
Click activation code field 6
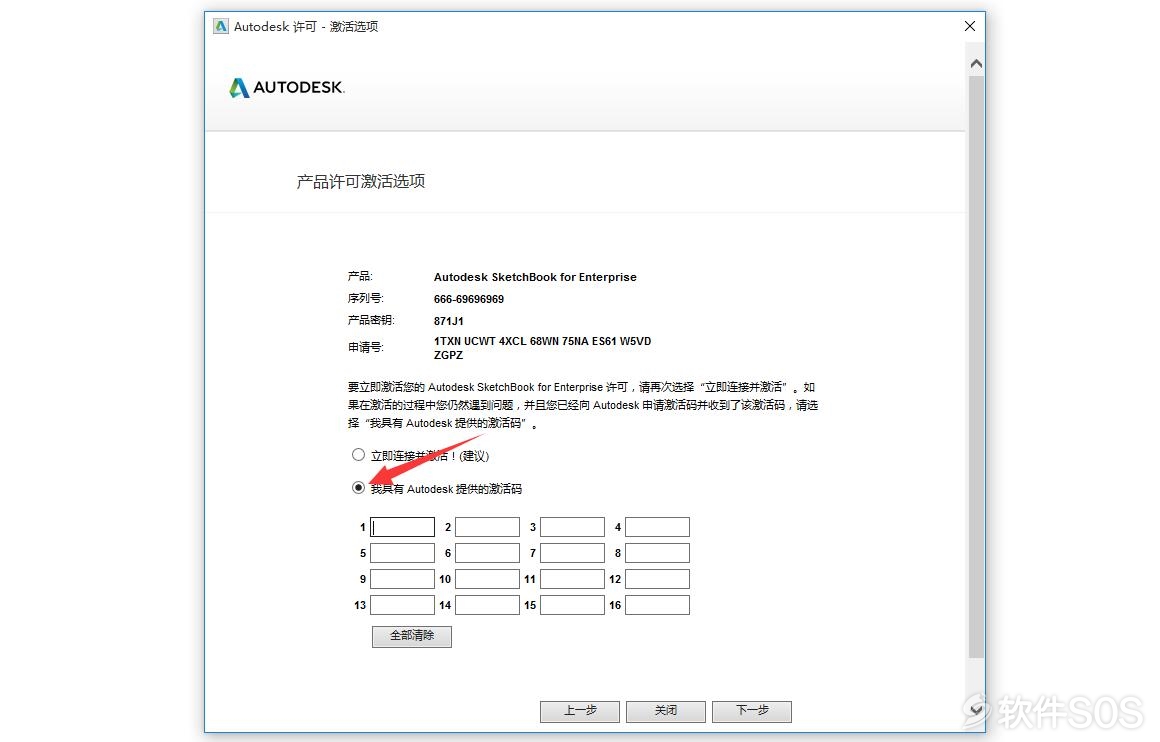[488, 553]
